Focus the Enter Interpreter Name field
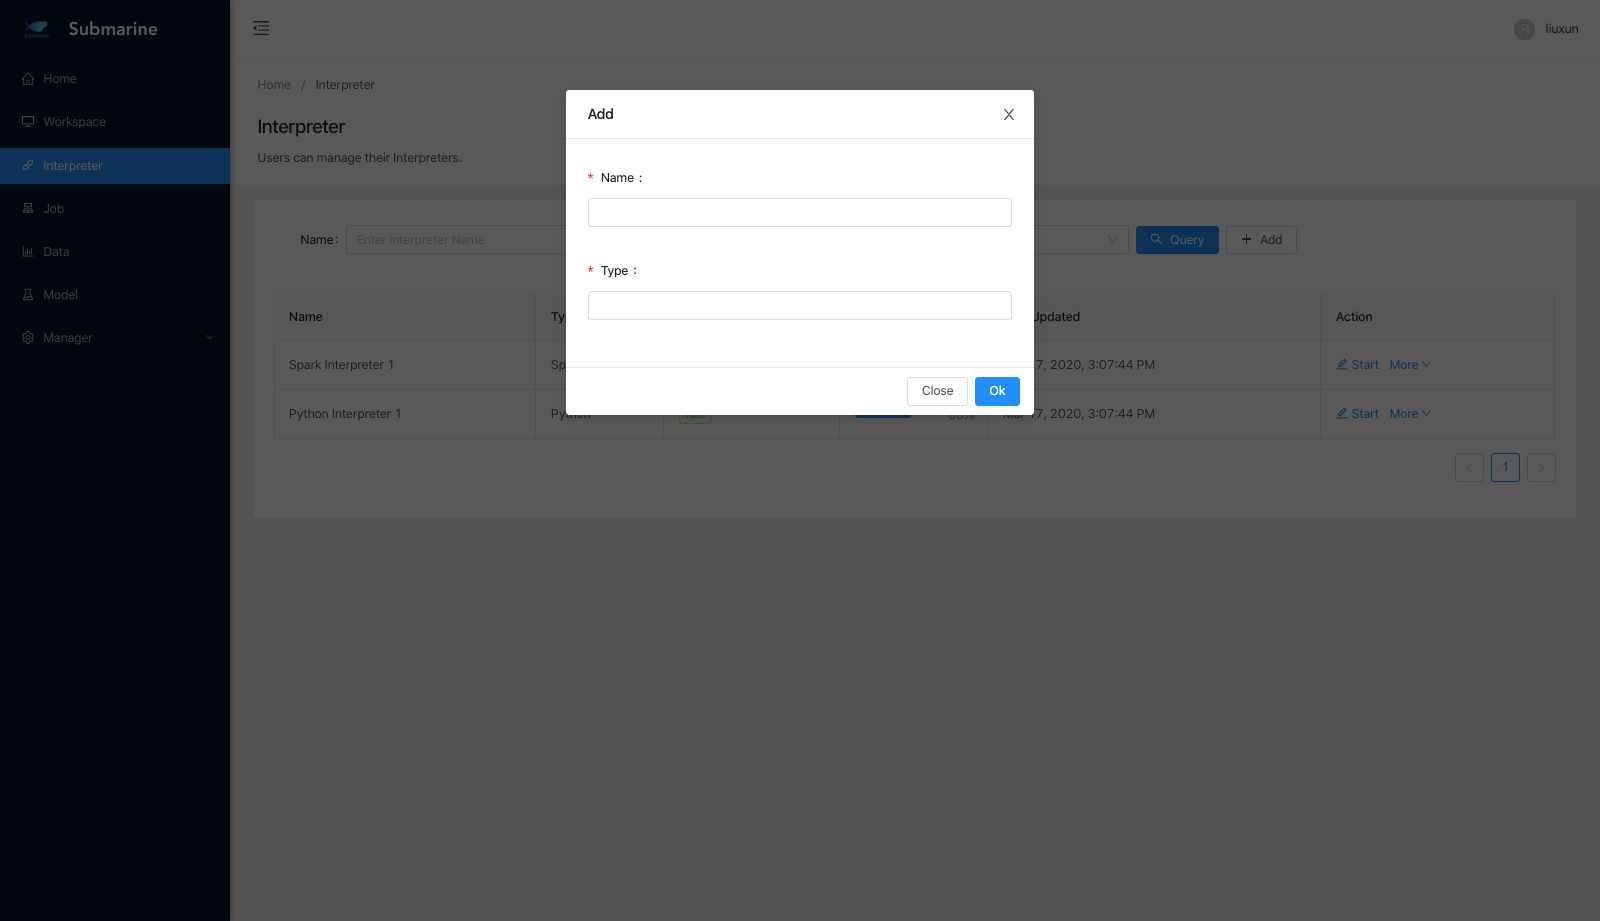Image resolution: width=1600 pixels, height=921 pixels. click(456, 240)
